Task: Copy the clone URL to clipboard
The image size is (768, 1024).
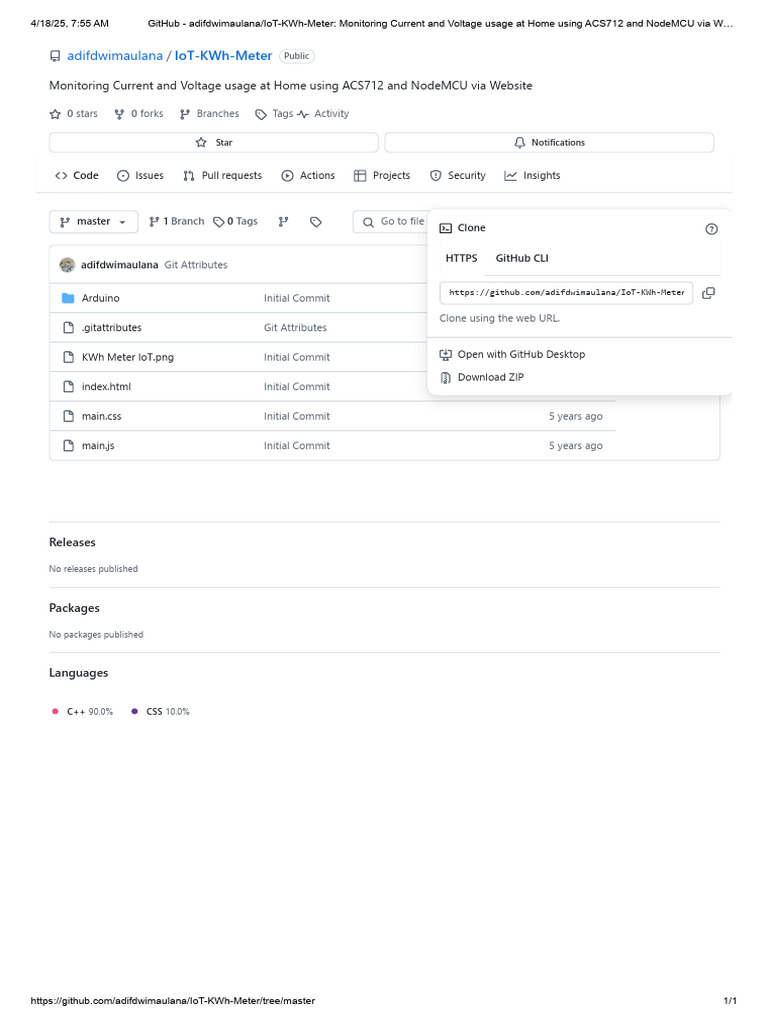Action: coord(709,293)
